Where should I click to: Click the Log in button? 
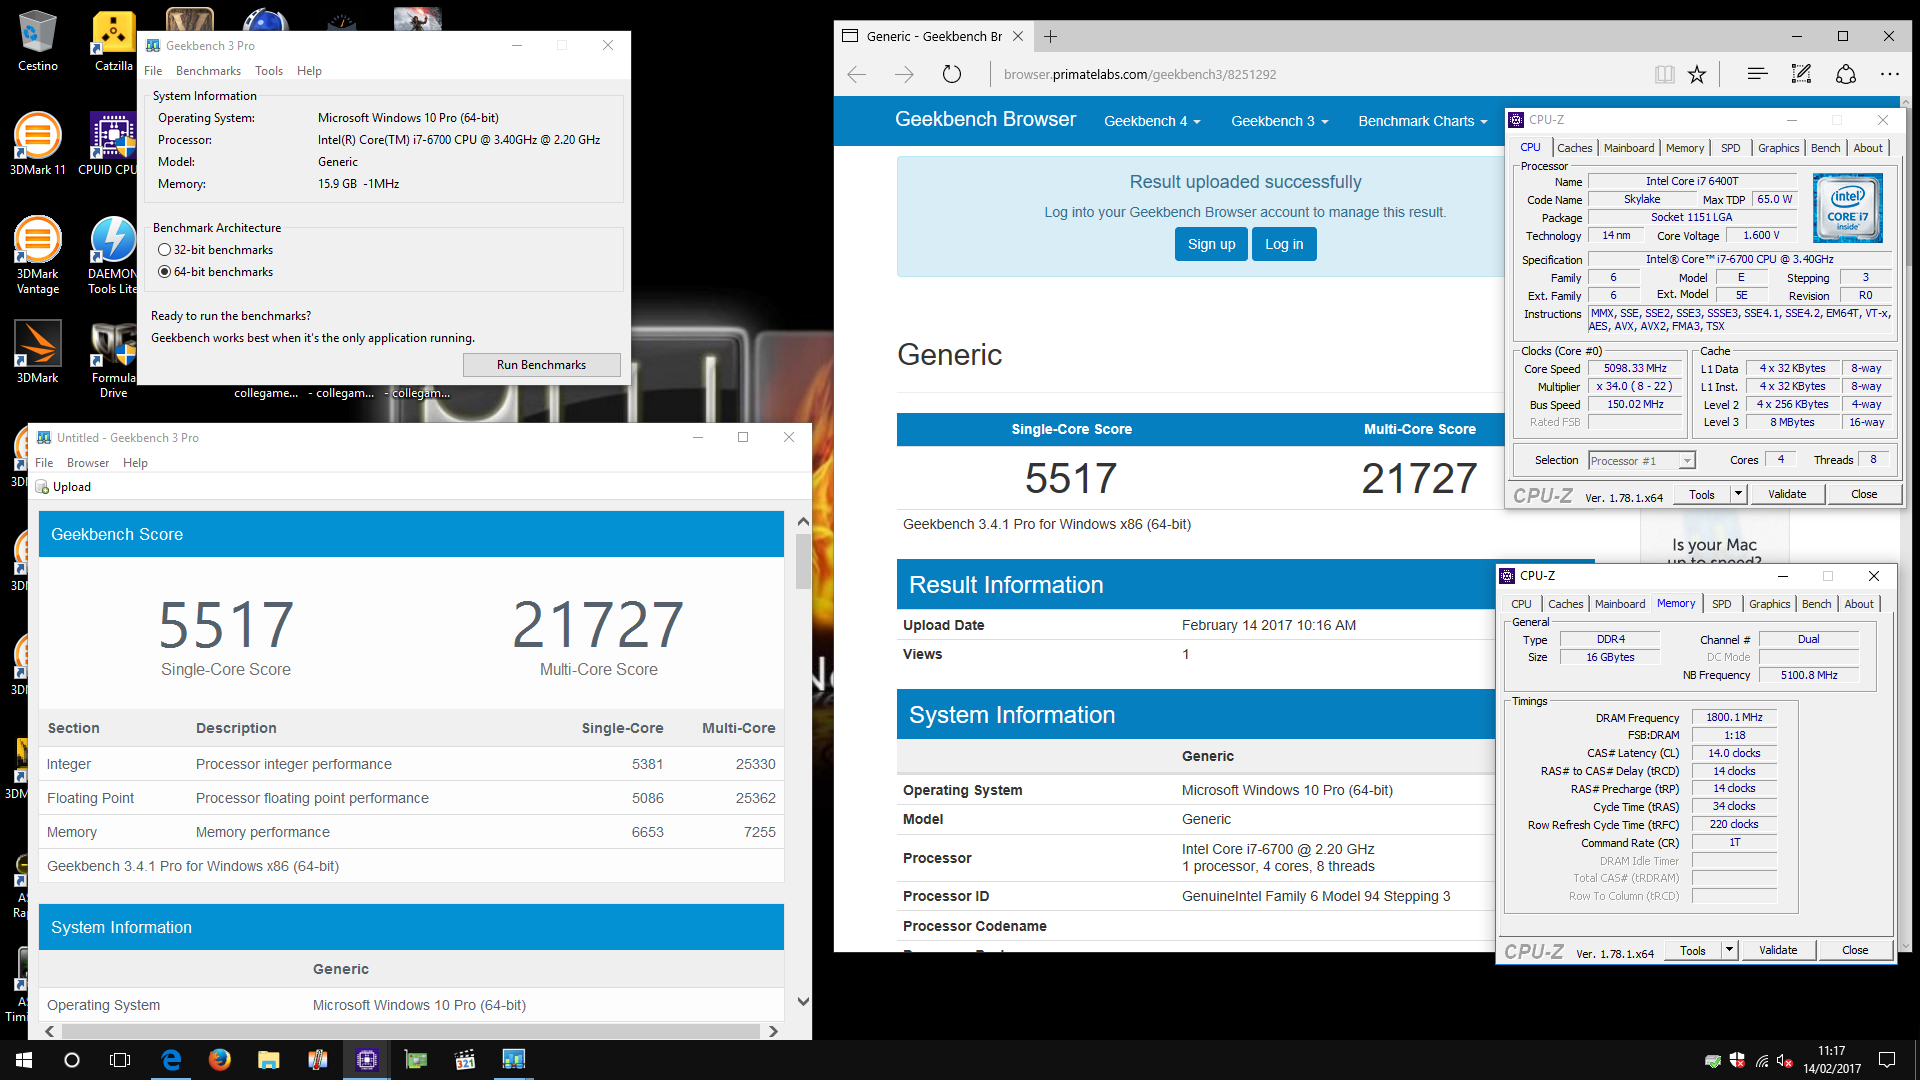[1284, 244]
